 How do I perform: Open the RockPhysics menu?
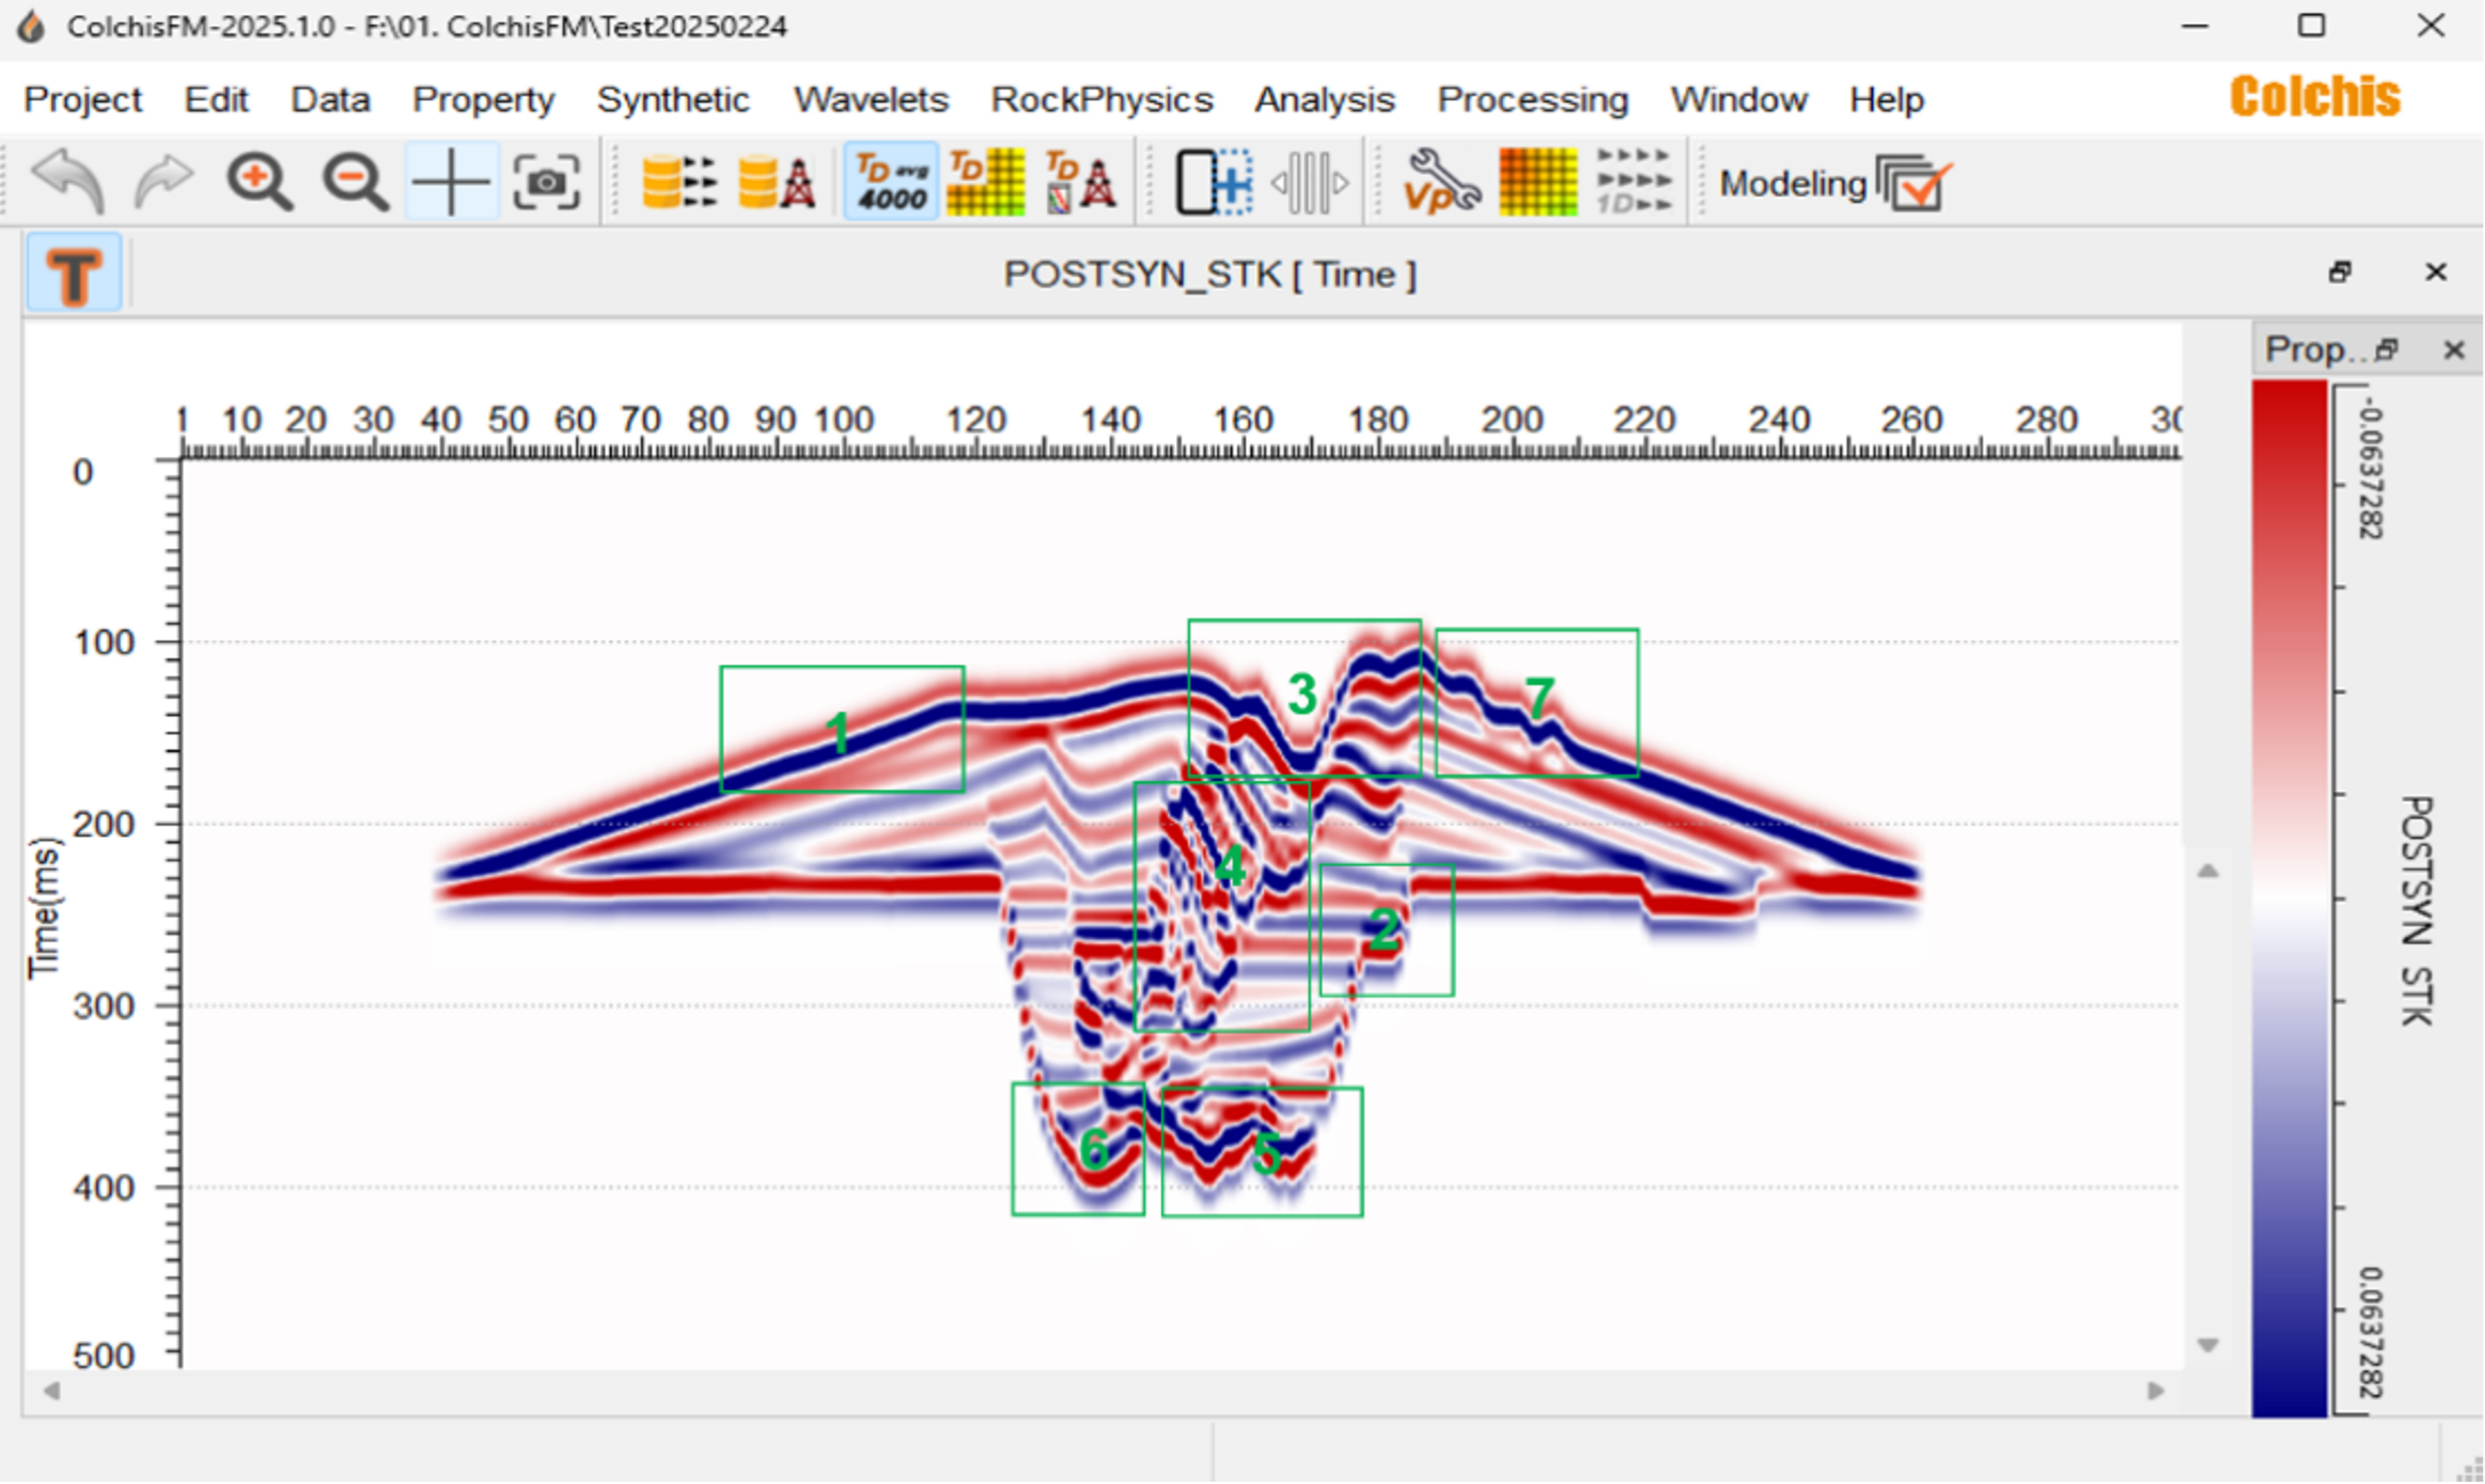pyautogui.click(x=1101, y=99)
